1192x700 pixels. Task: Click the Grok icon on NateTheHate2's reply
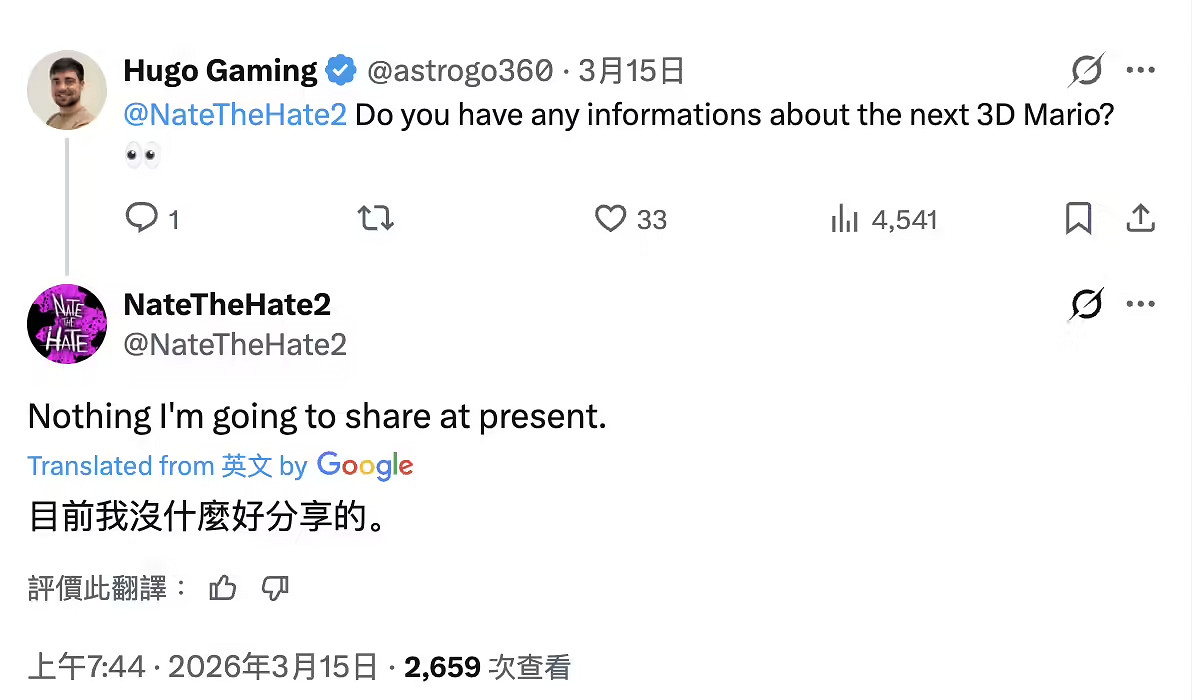coord(1087,305)
